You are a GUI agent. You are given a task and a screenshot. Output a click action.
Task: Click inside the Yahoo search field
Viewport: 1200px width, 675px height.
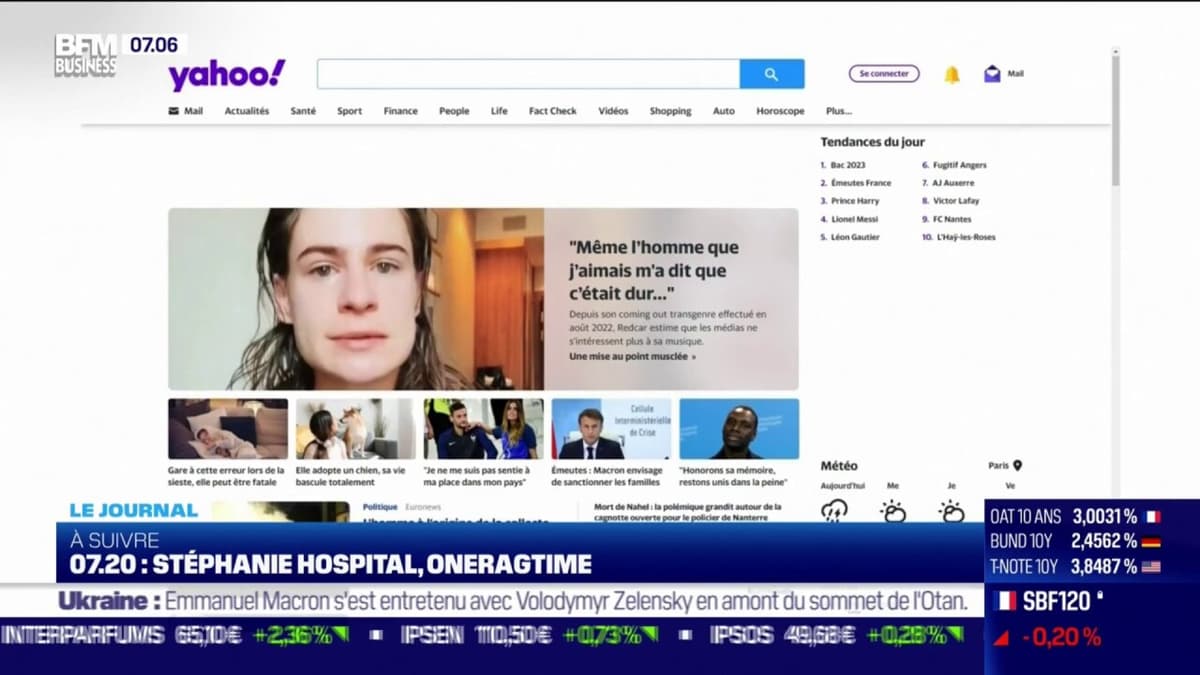coord(528,74)
